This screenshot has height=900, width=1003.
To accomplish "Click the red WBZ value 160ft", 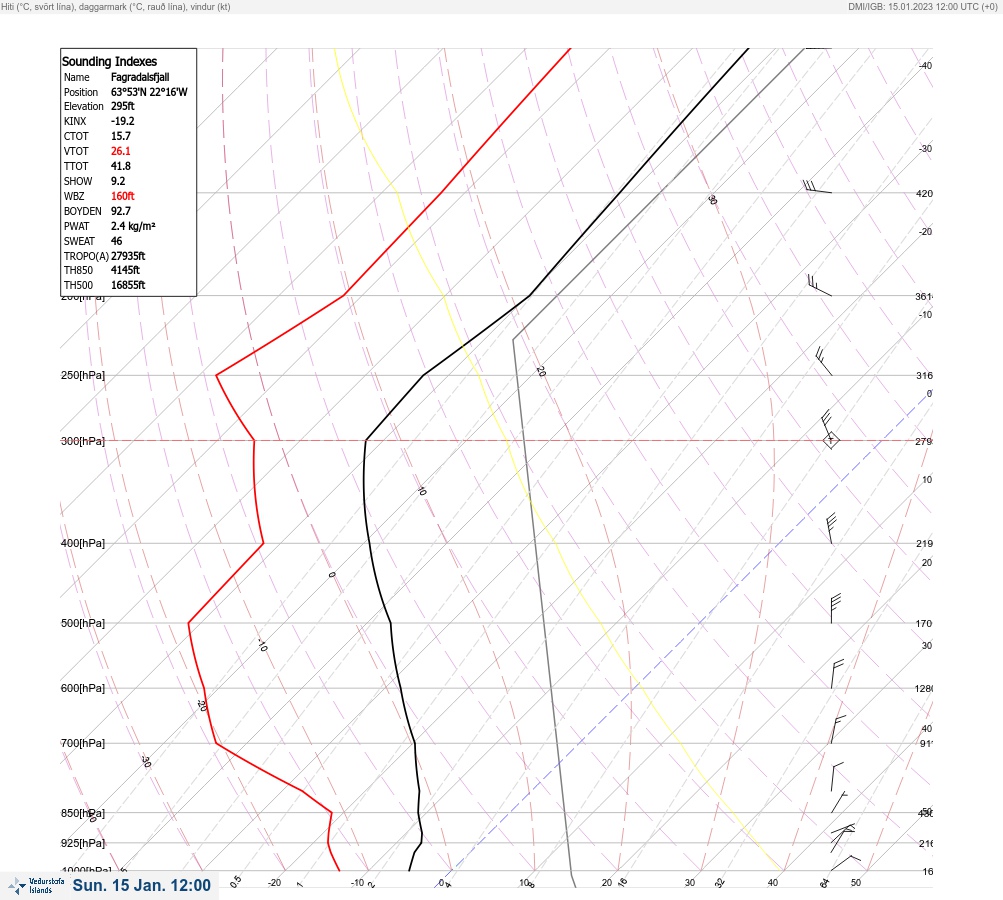I will [123, 196].
